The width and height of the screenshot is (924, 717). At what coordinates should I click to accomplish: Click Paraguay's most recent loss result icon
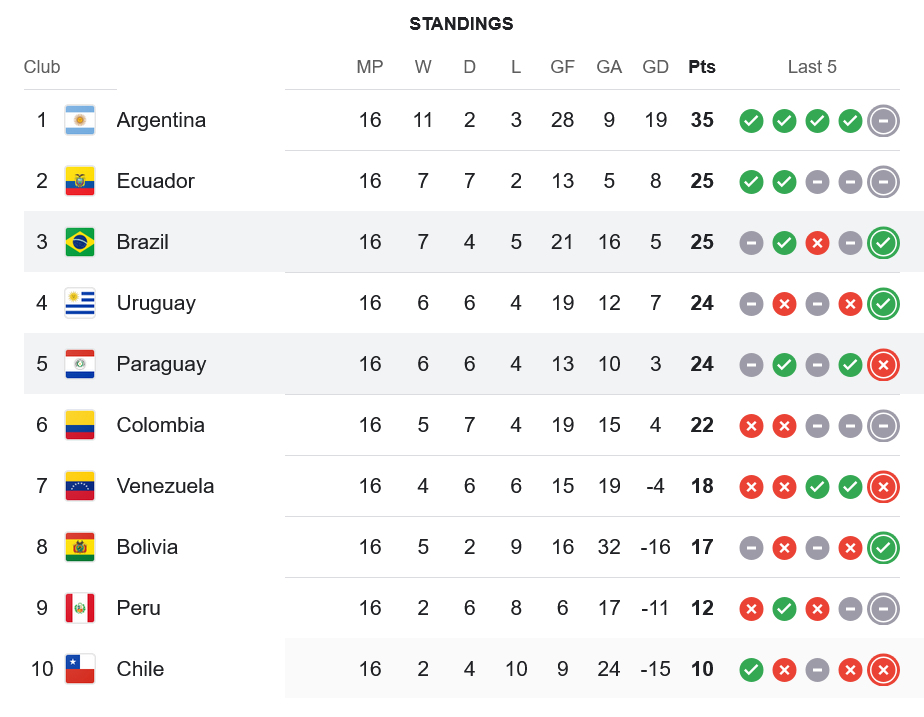click(883, 365)
